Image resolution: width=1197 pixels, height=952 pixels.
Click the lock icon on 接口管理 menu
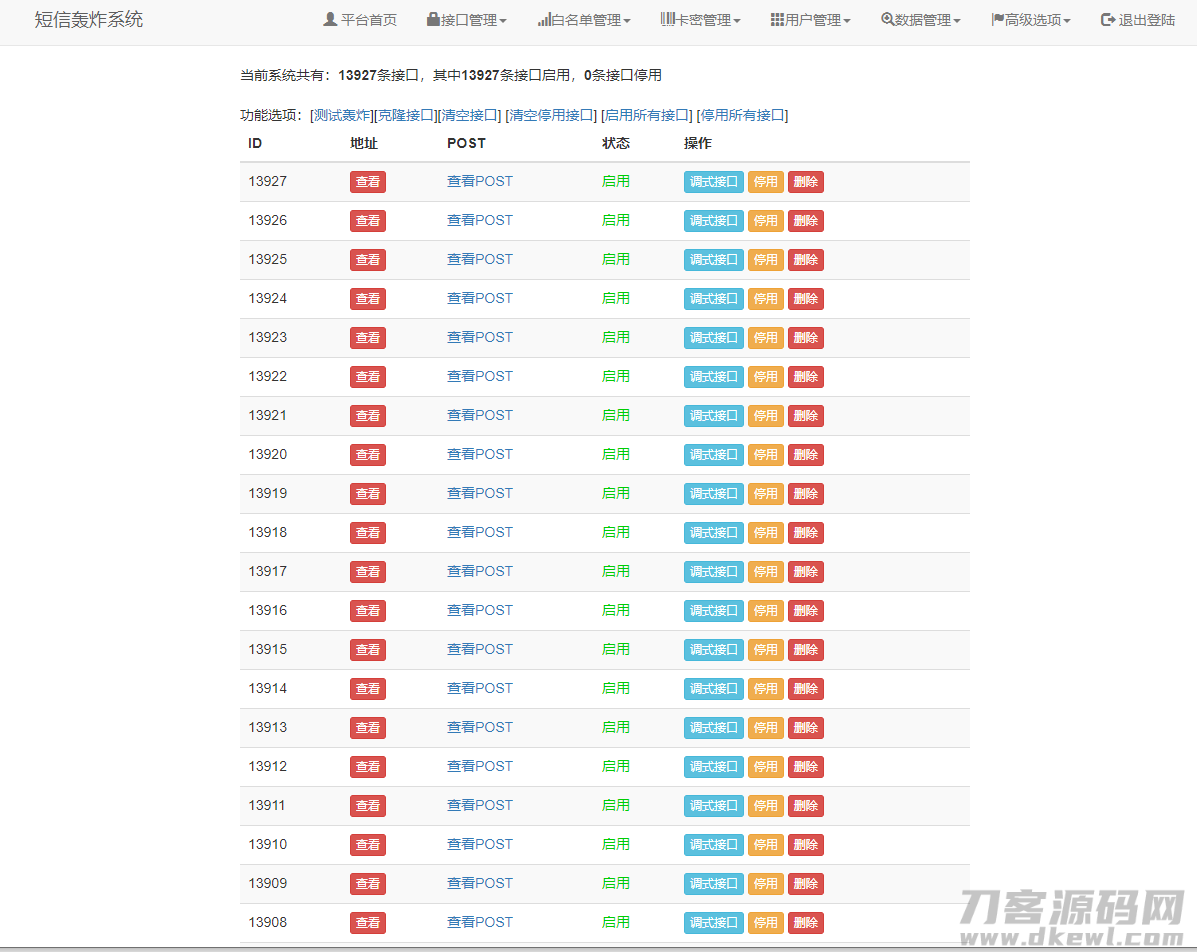[434, 18]
